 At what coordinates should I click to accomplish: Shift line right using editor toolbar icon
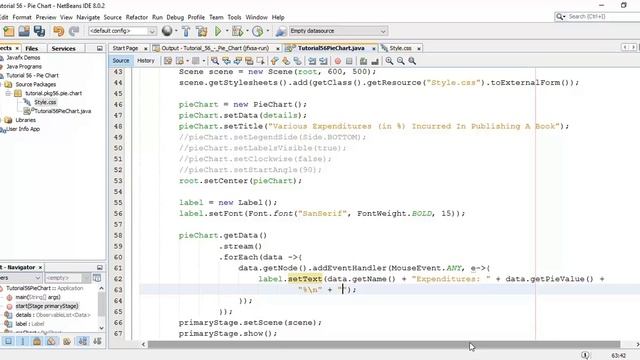[x=323, y=61]
